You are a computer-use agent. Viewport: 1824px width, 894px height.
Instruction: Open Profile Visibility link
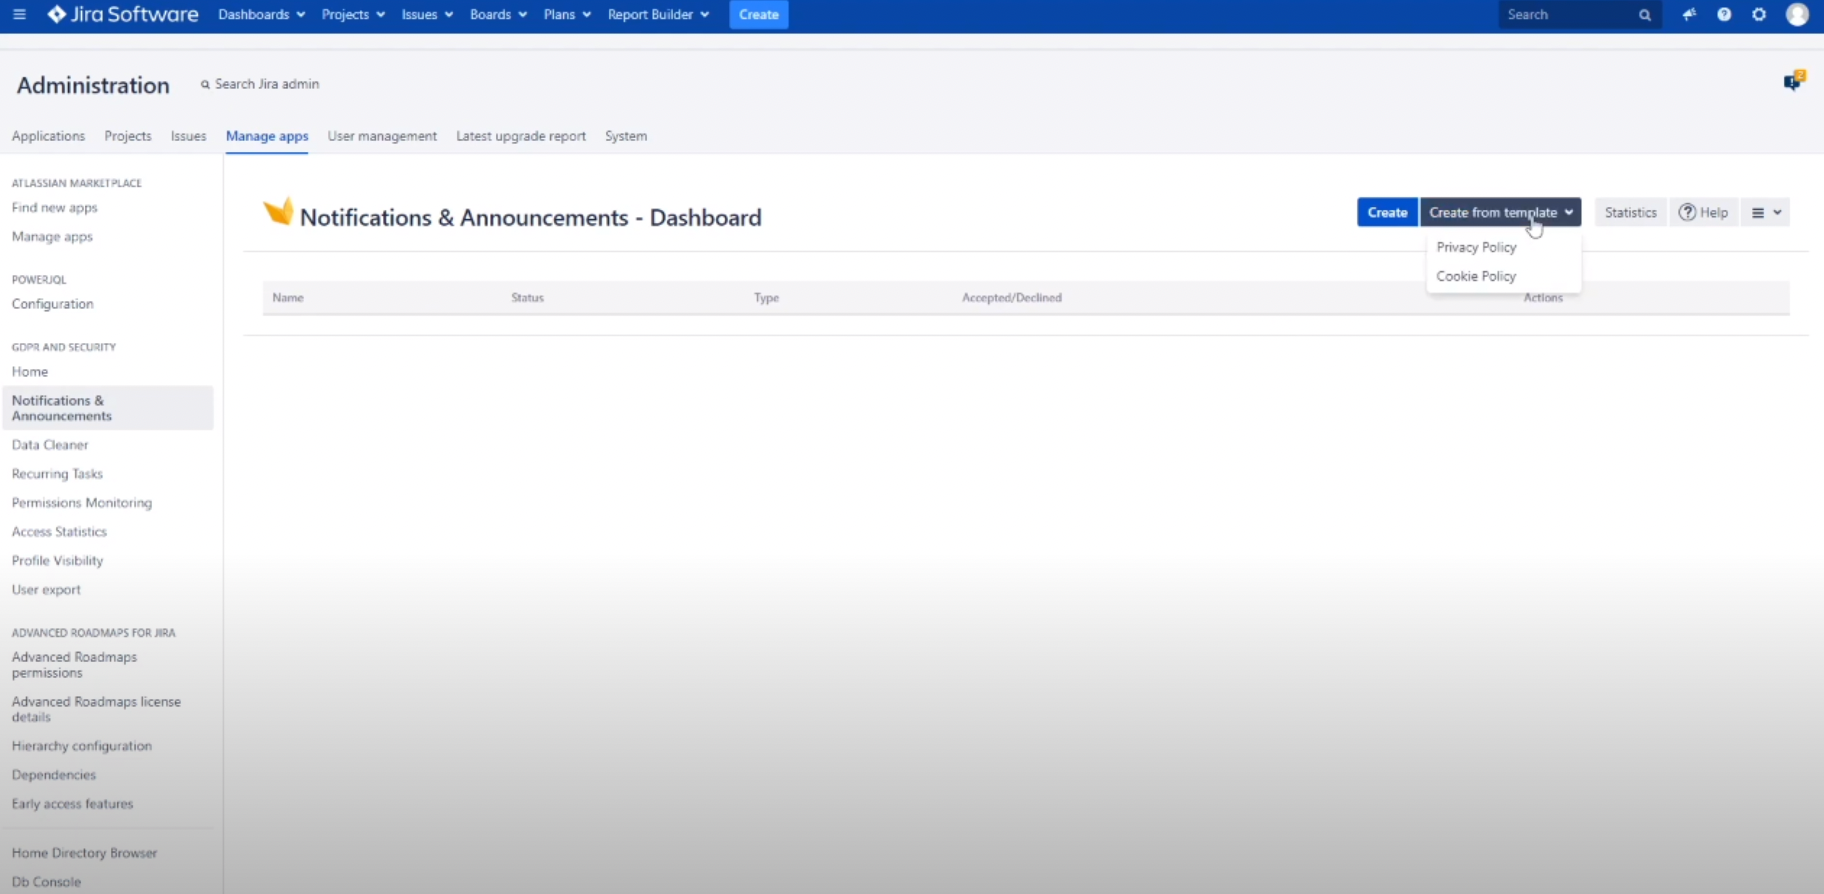tap(57, 561)
